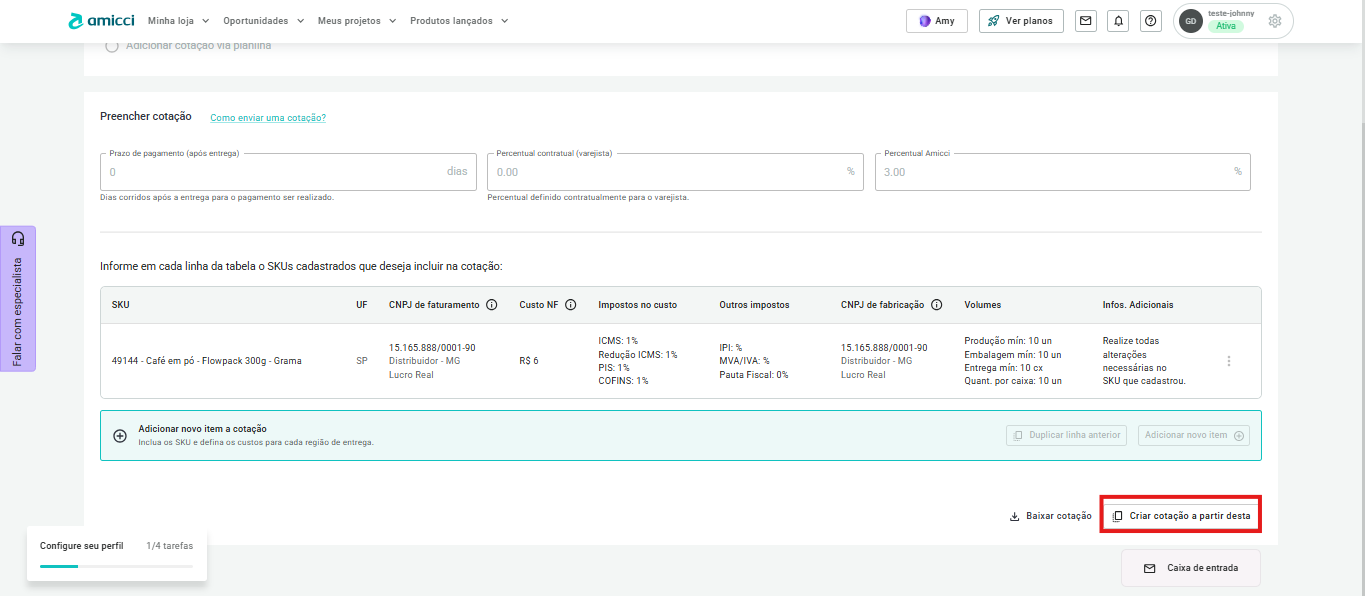Click ICMS: 1% tax text

click(618, 341)
